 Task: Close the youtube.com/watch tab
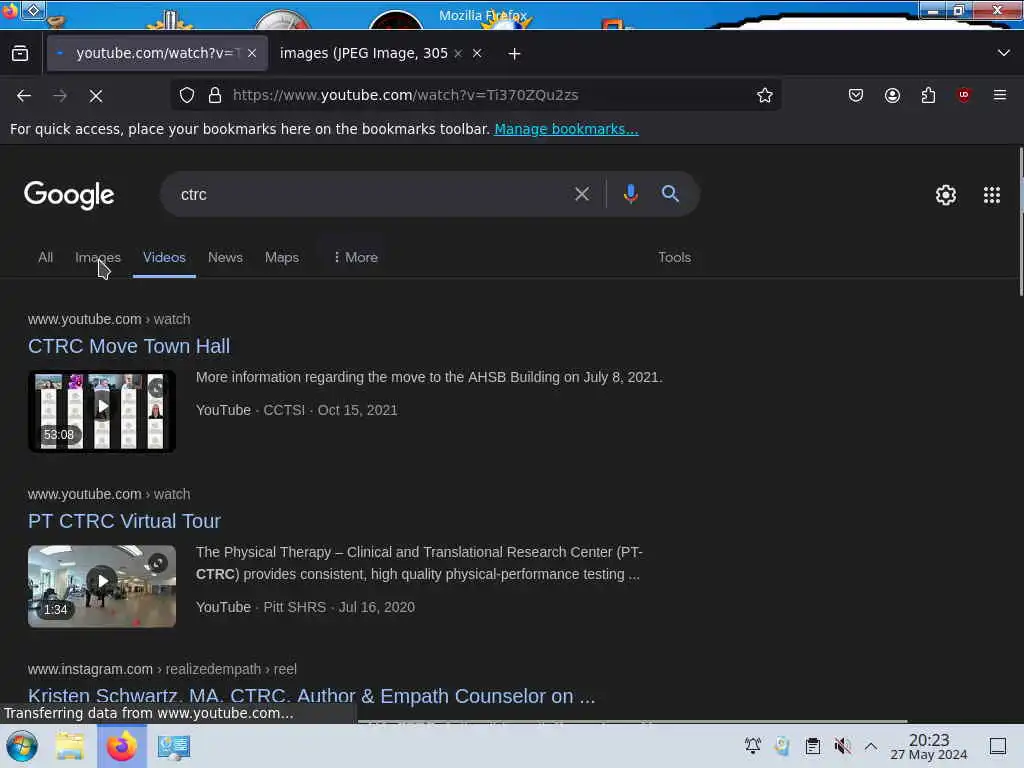[x=252, y=54]
